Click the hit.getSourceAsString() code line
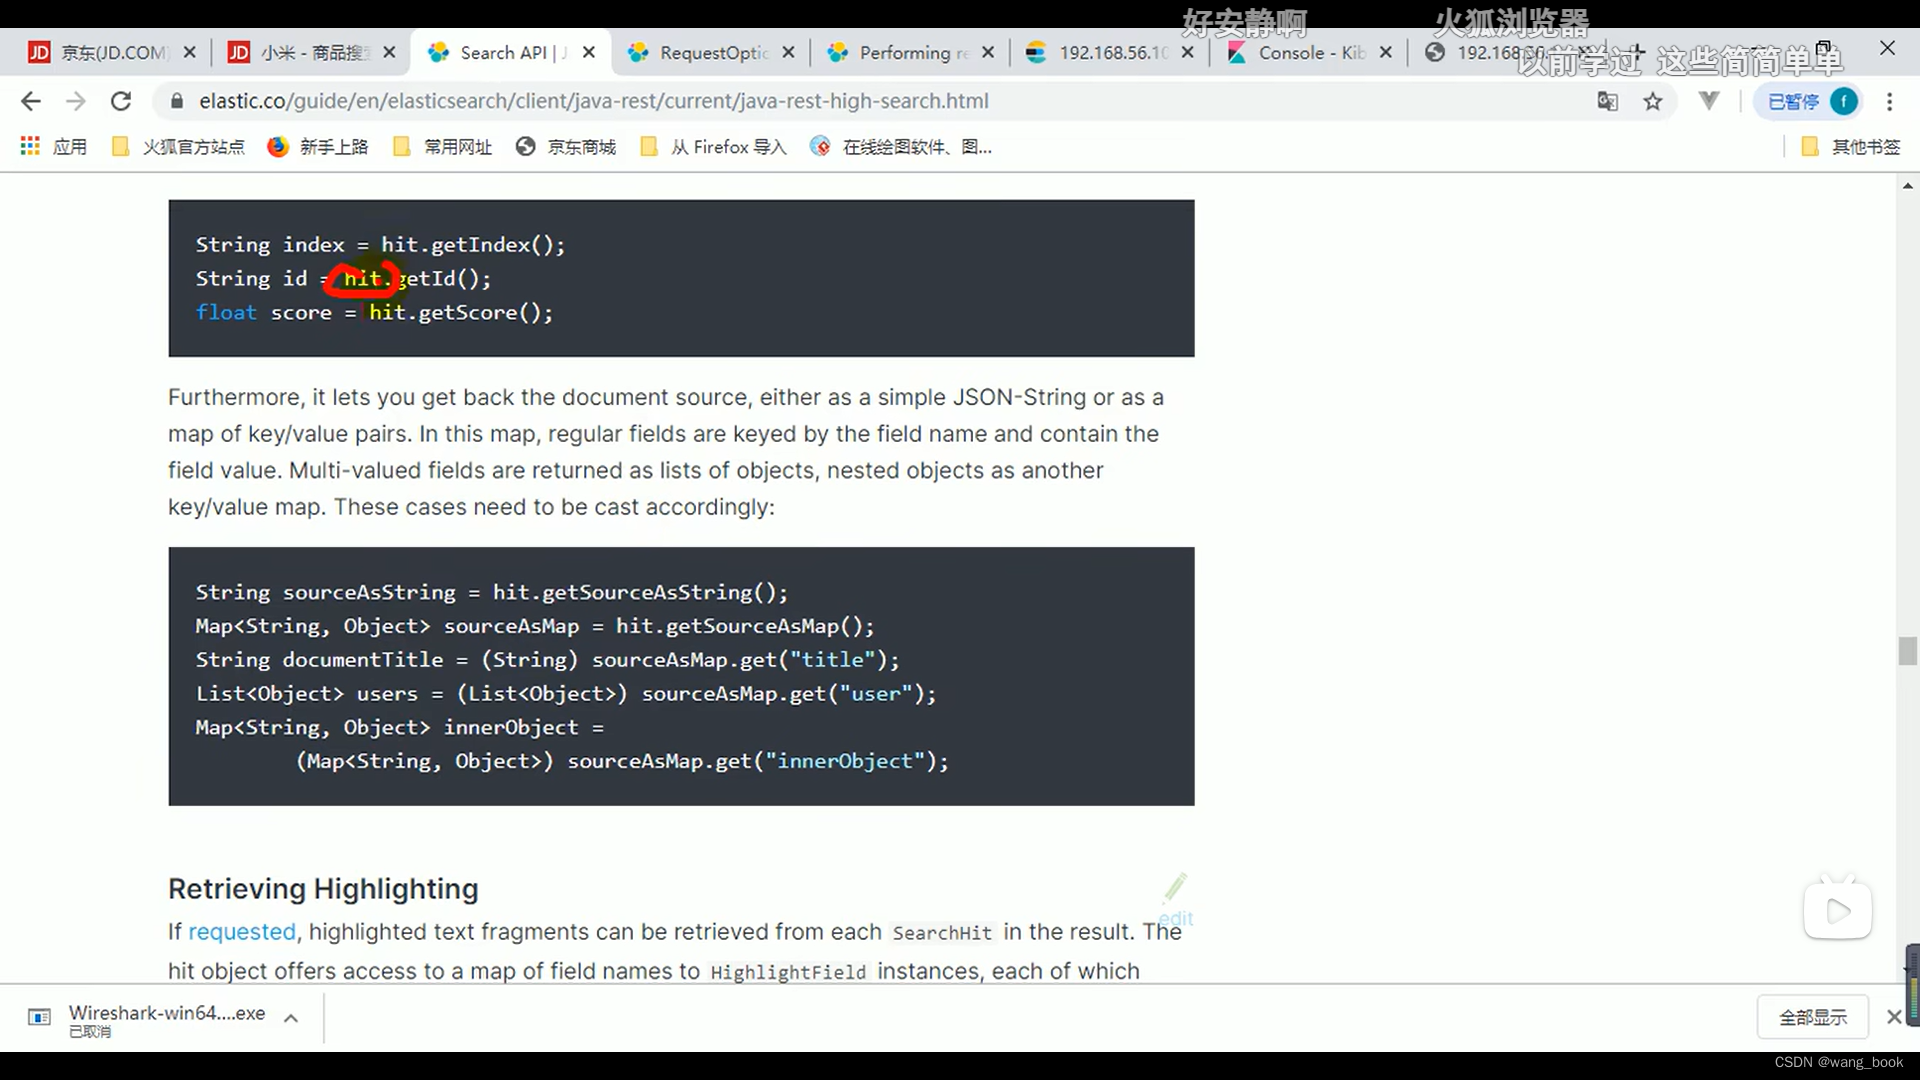The image size is (1920, 1080). (491, 592)
